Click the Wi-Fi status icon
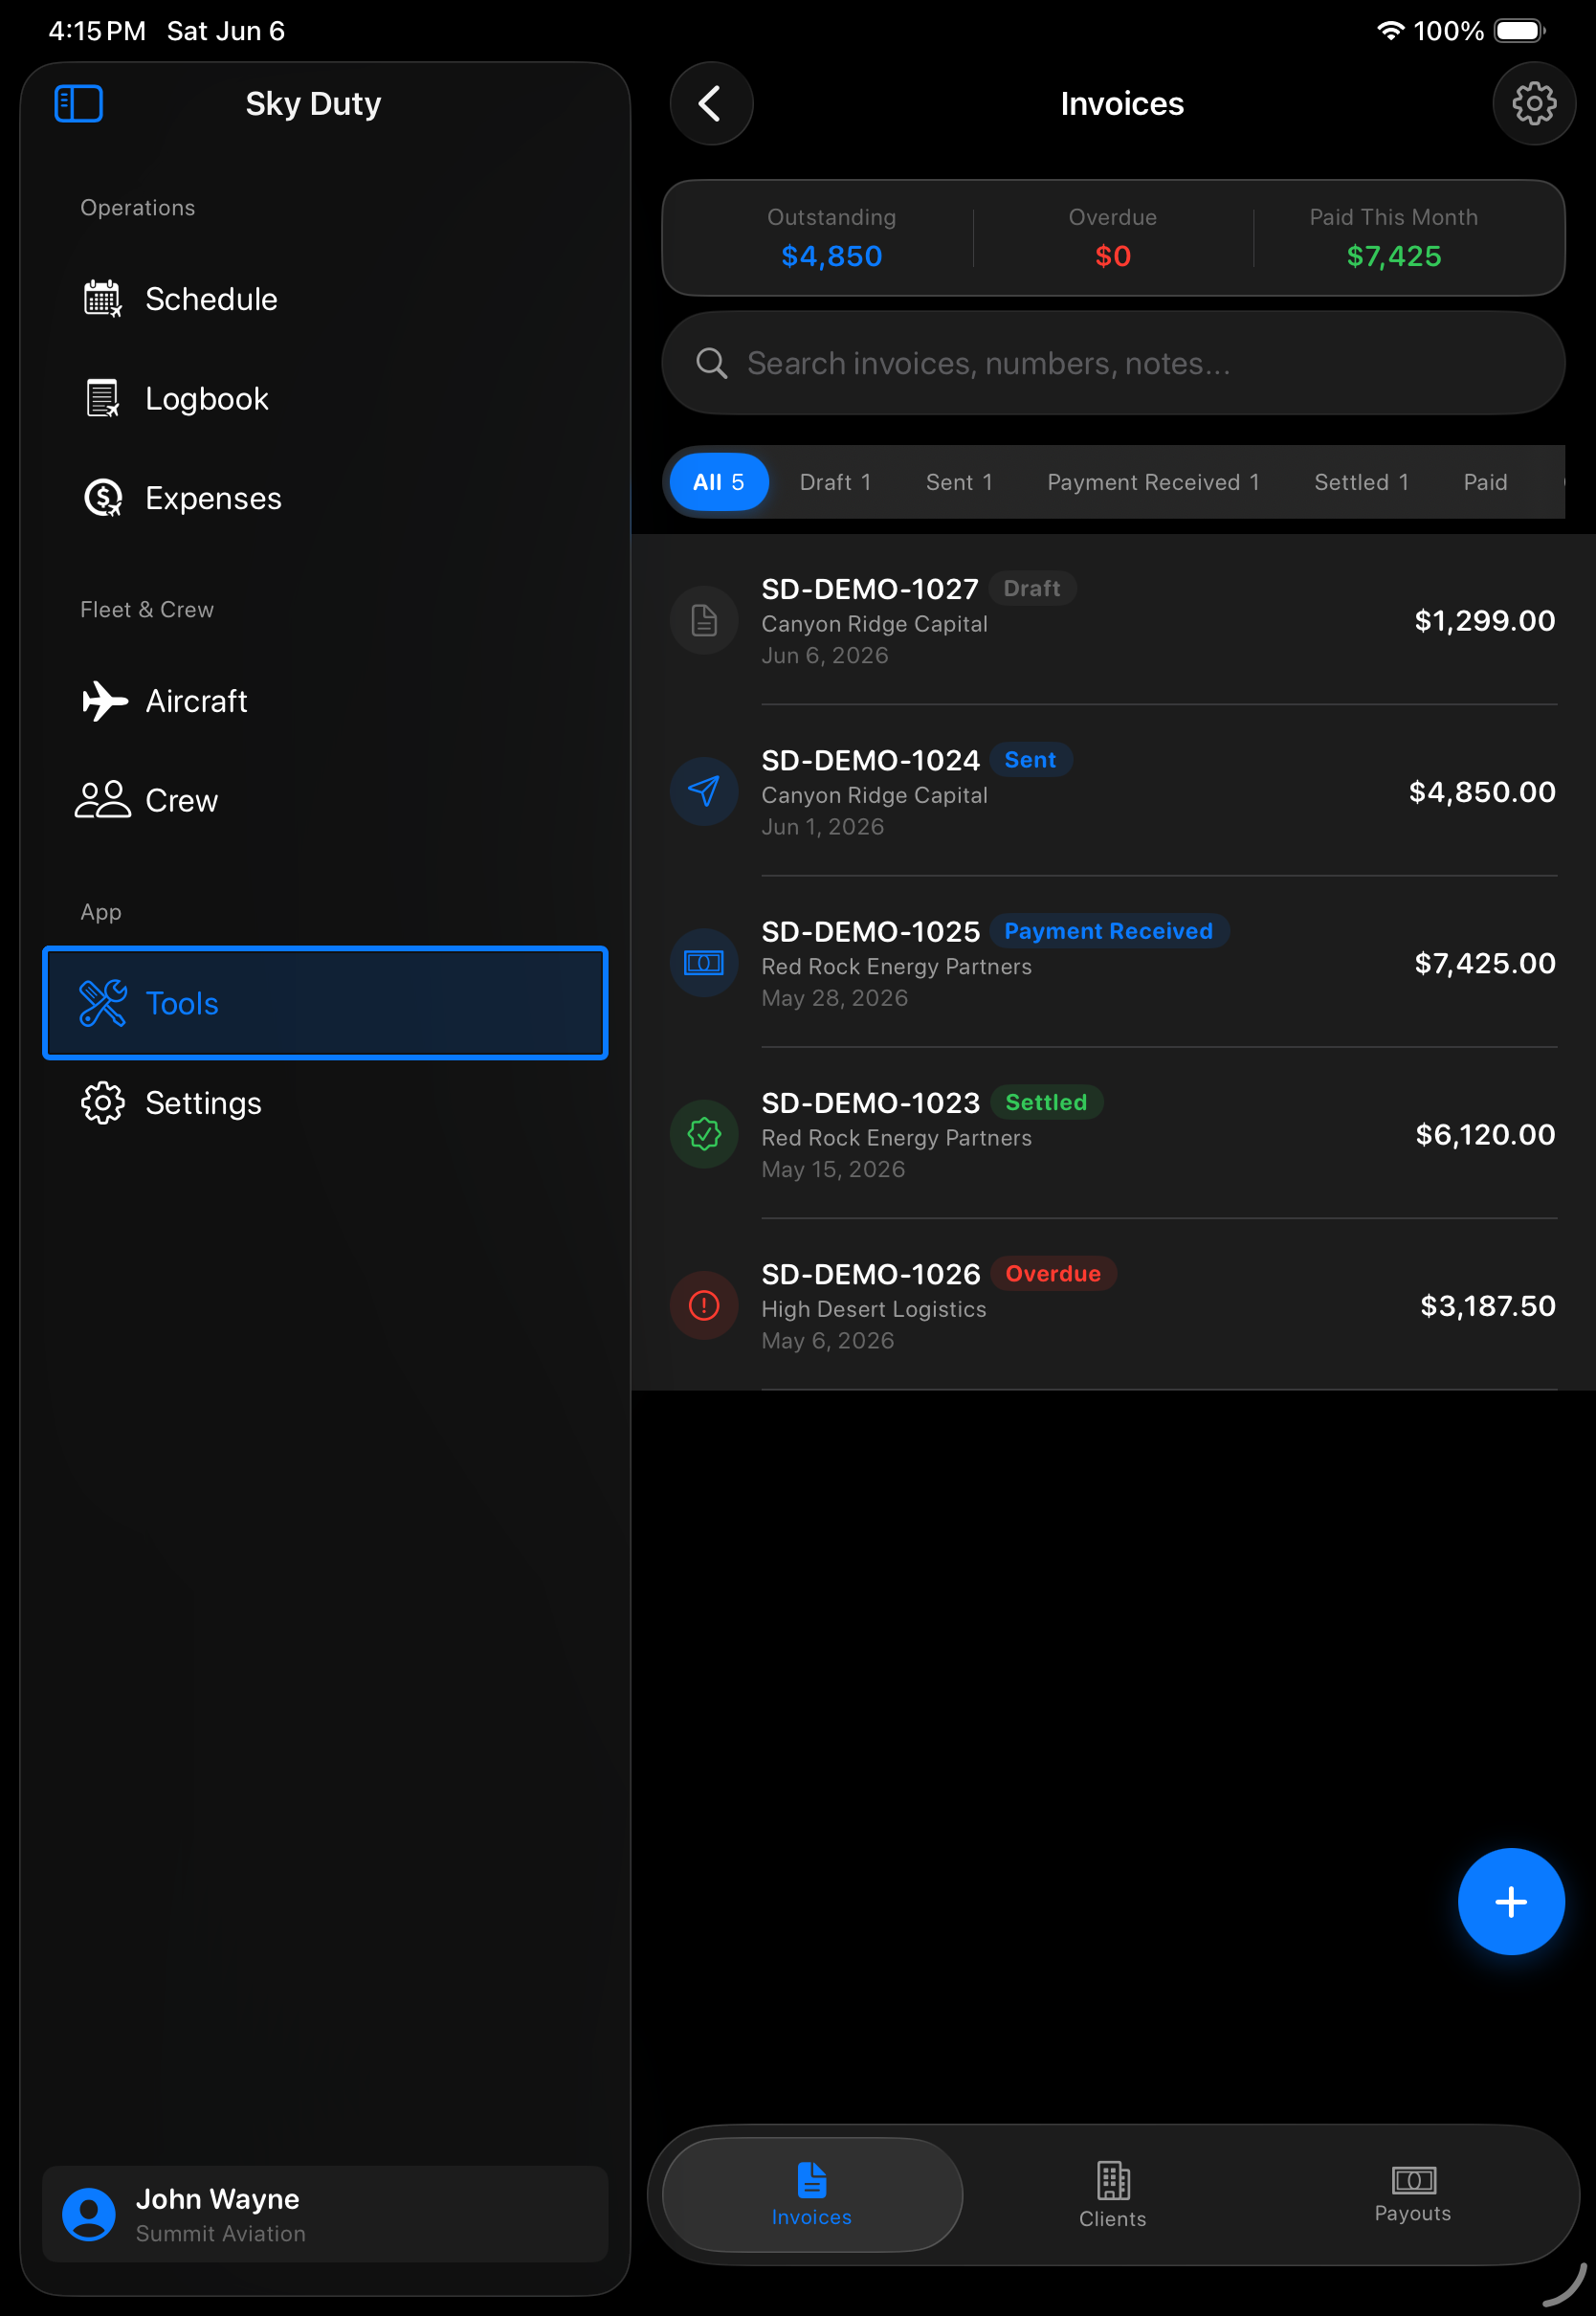 (x=1390, y=30)
